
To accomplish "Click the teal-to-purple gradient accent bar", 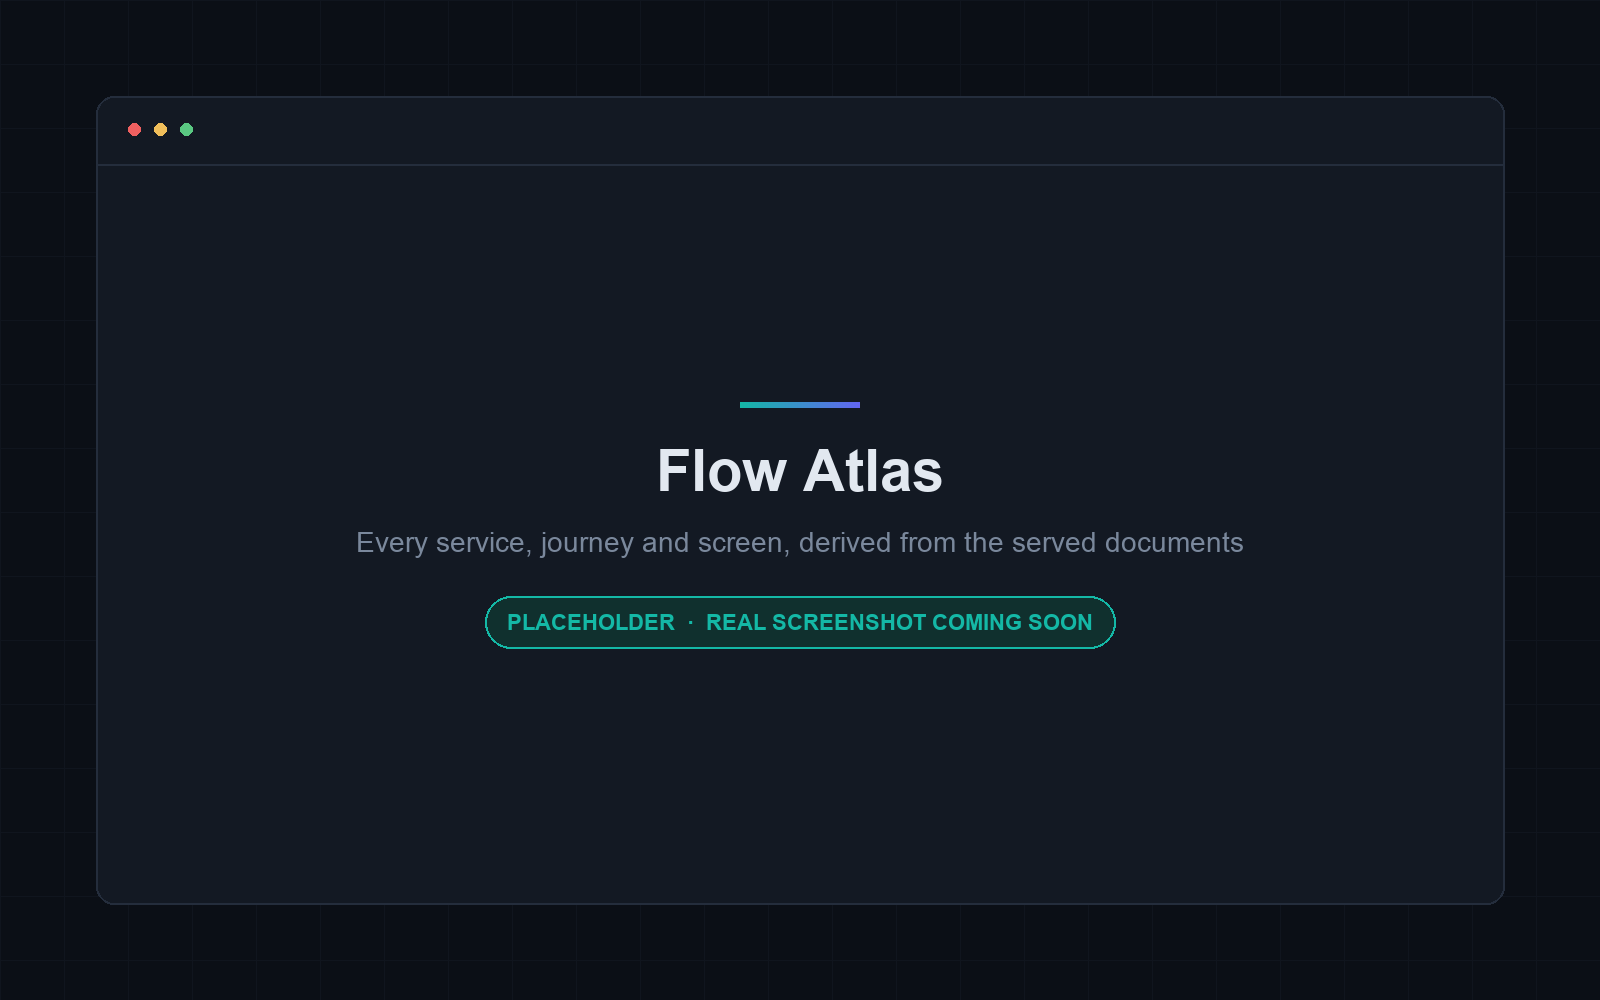I will coord(800,405).
